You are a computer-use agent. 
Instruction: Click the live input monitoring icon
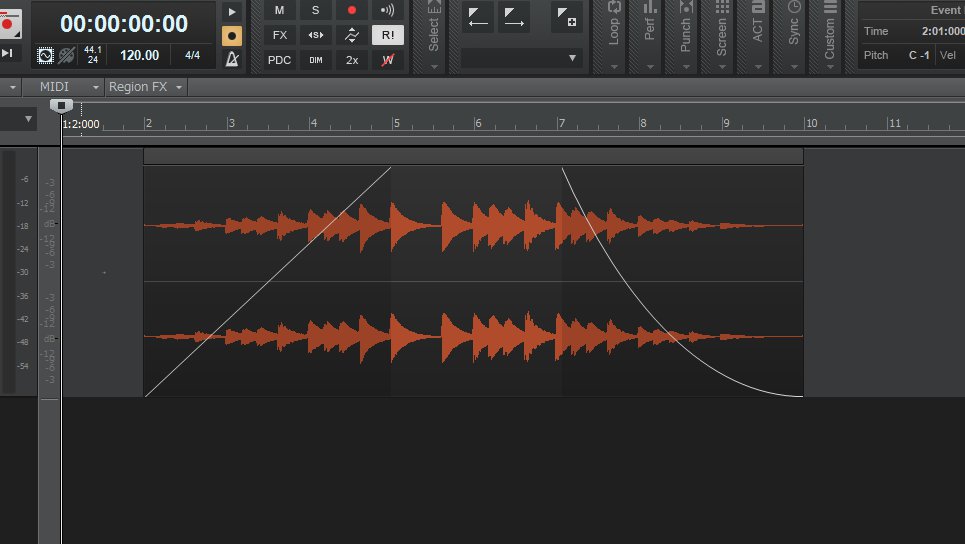pyautogui.click(x=387, y=10)
